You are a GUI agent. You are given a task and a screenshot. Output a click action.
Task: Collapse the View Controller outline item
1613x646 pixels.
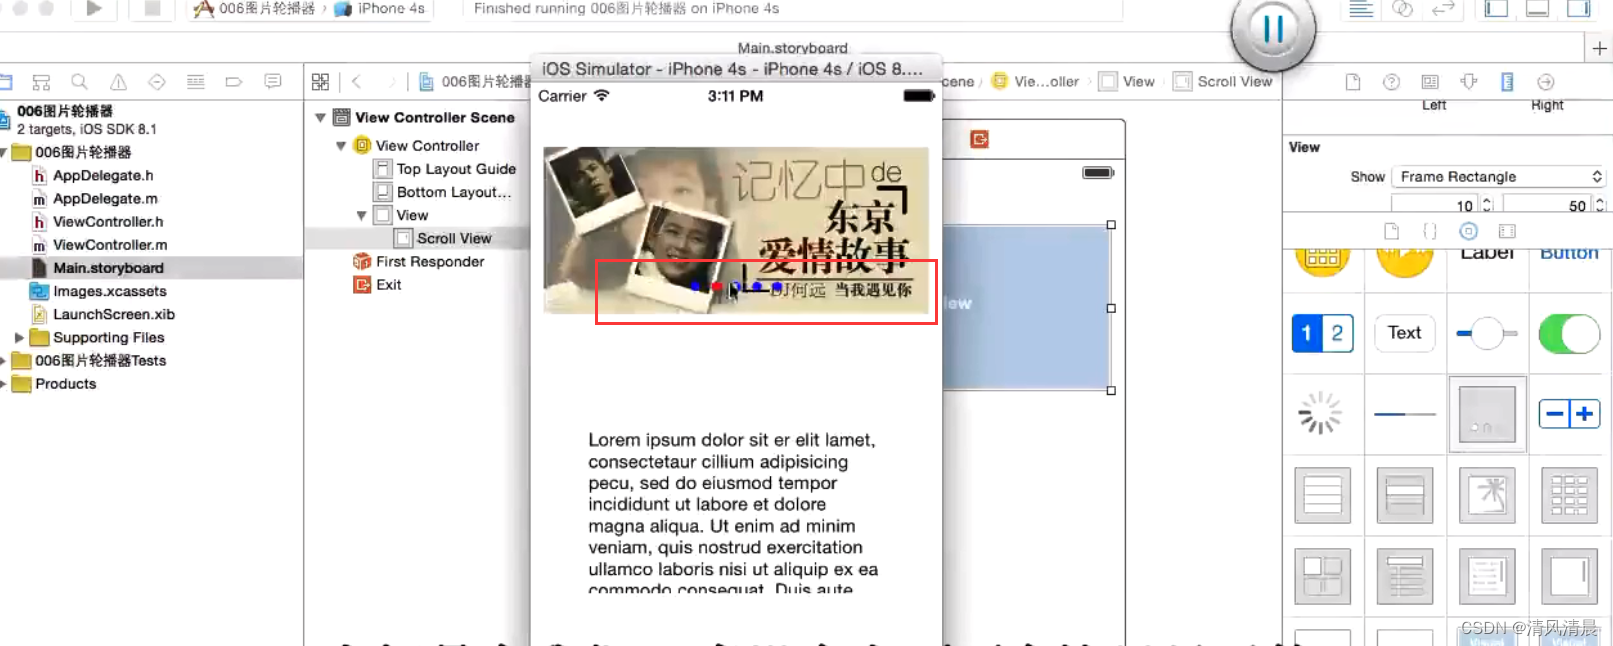coord(341,146)
